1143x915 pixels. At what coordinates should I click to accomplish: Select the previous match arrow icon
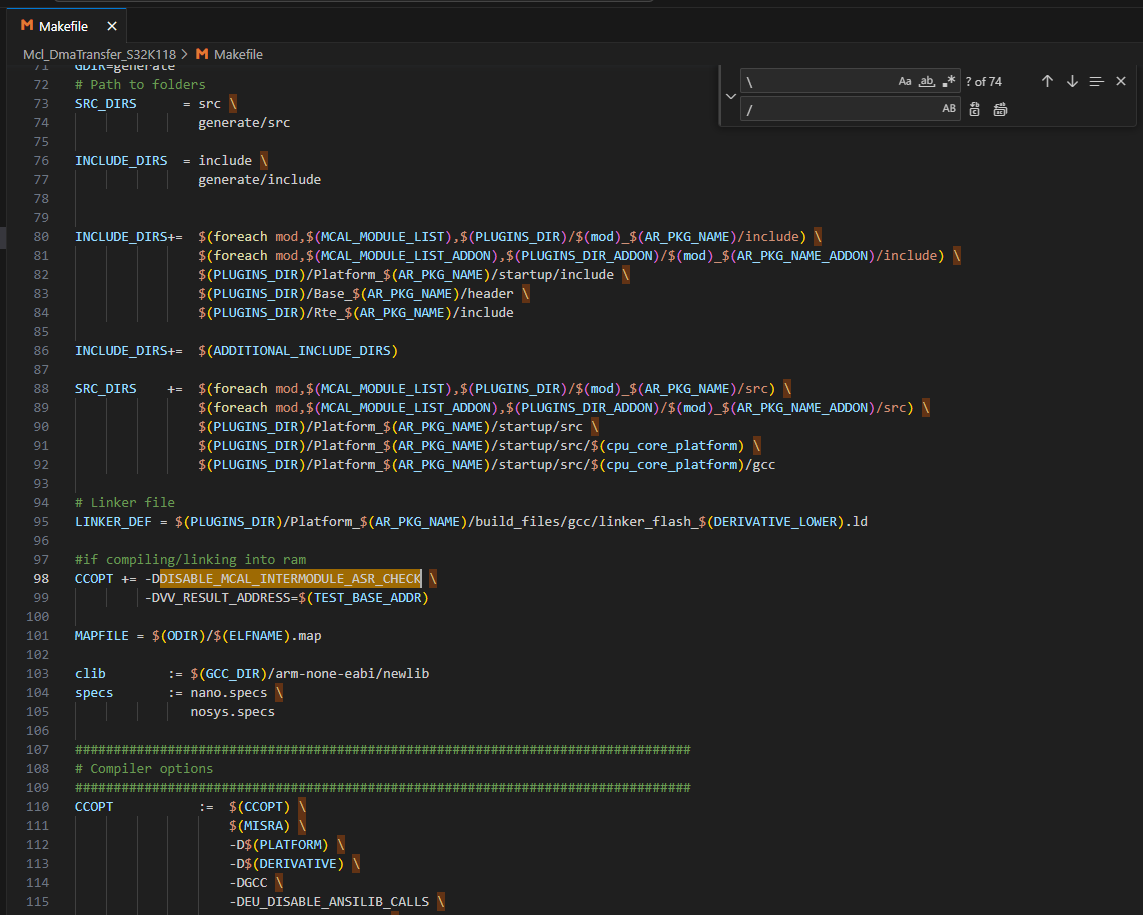(1047, 81)
